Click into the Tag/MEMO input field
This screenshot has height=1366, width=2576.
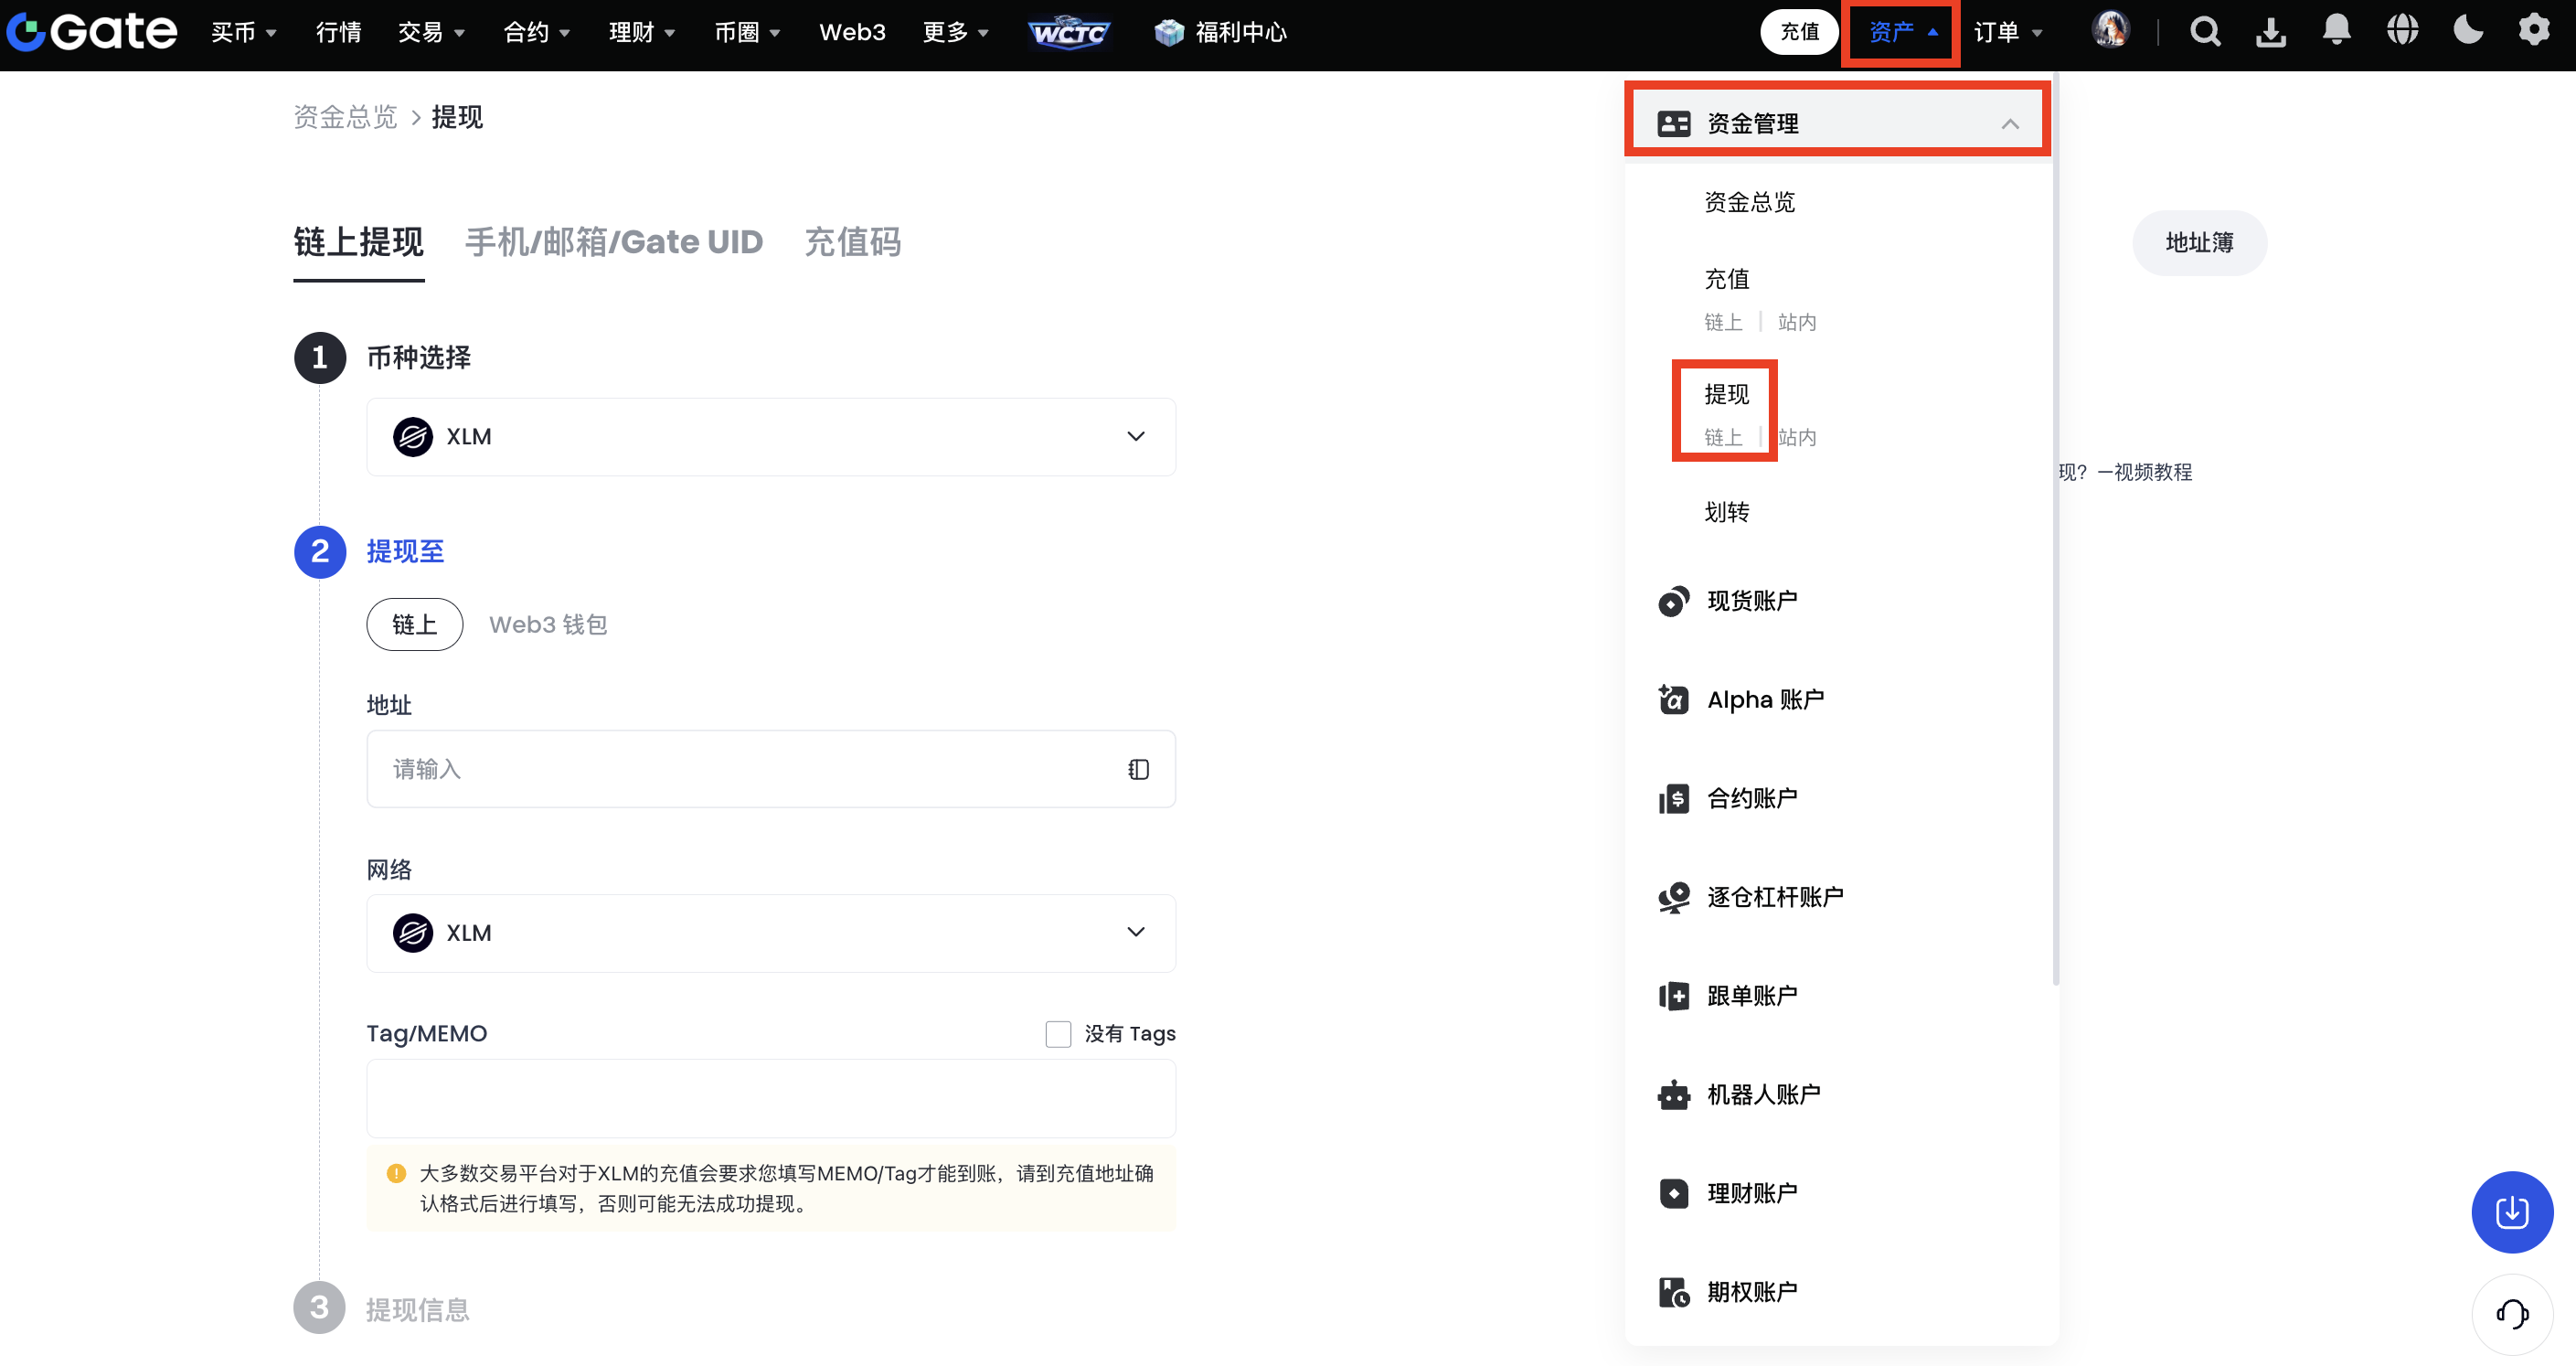click(770, 1098)
